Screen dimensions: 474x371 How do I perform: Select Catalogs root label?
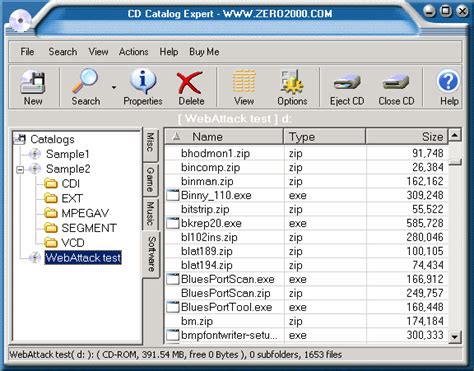point(52,139)
